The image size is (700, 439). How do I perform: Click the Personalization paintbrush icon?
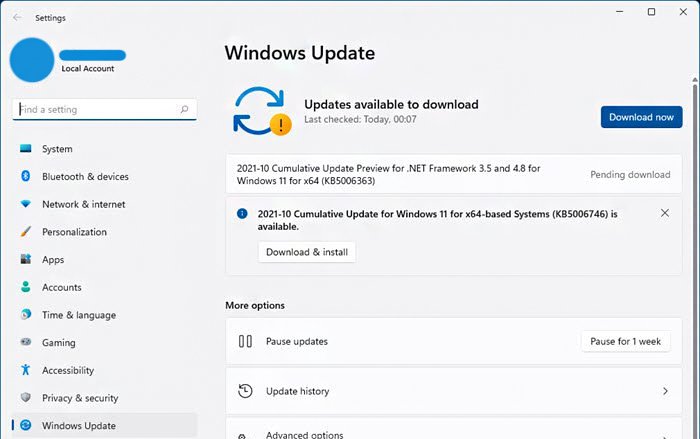[x=25, y=231]
